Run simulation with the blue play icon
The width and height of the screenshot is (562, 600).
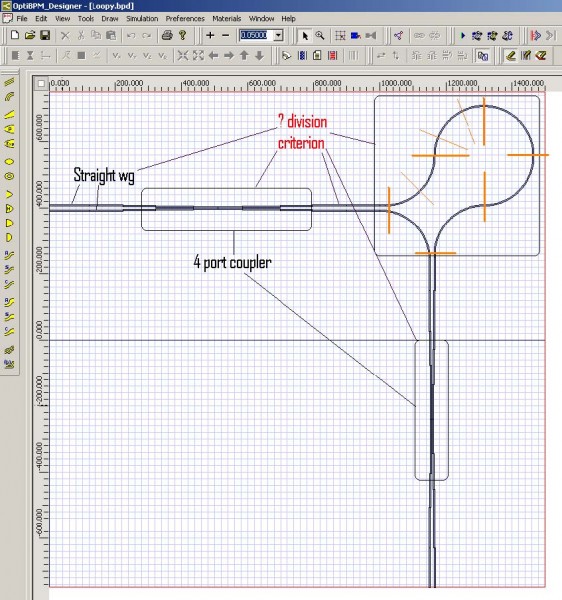(463, 36)
